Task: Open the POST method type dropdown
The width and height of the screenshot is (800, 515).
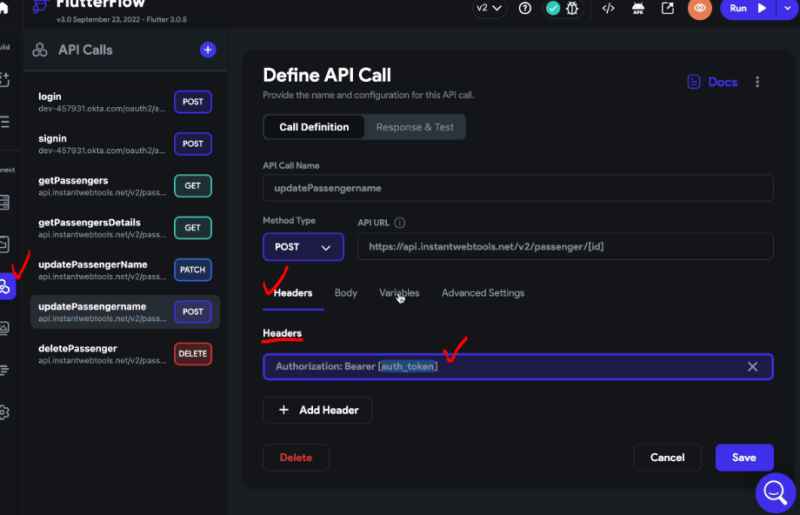Action: (303, 247)
